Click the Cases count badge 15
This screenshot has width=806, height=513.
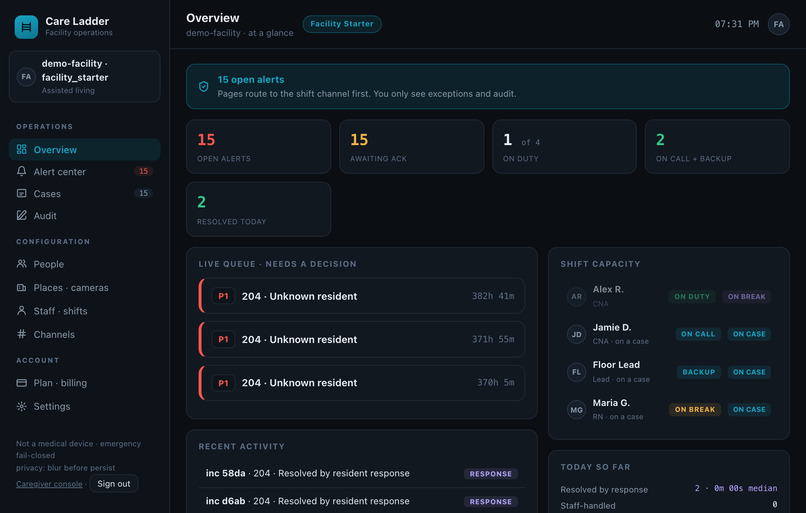[x=143, y=193]
